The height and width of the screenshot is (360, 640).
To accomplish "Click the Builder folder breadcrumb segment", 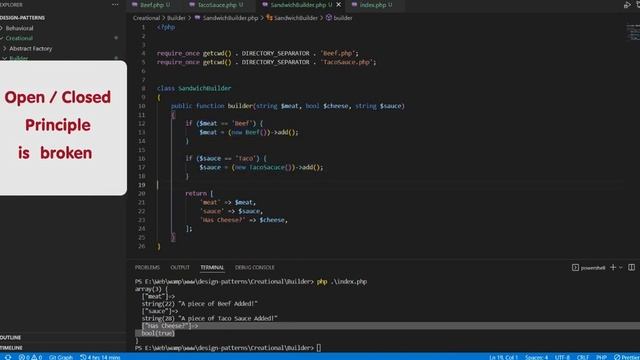I will click(176, 18).
